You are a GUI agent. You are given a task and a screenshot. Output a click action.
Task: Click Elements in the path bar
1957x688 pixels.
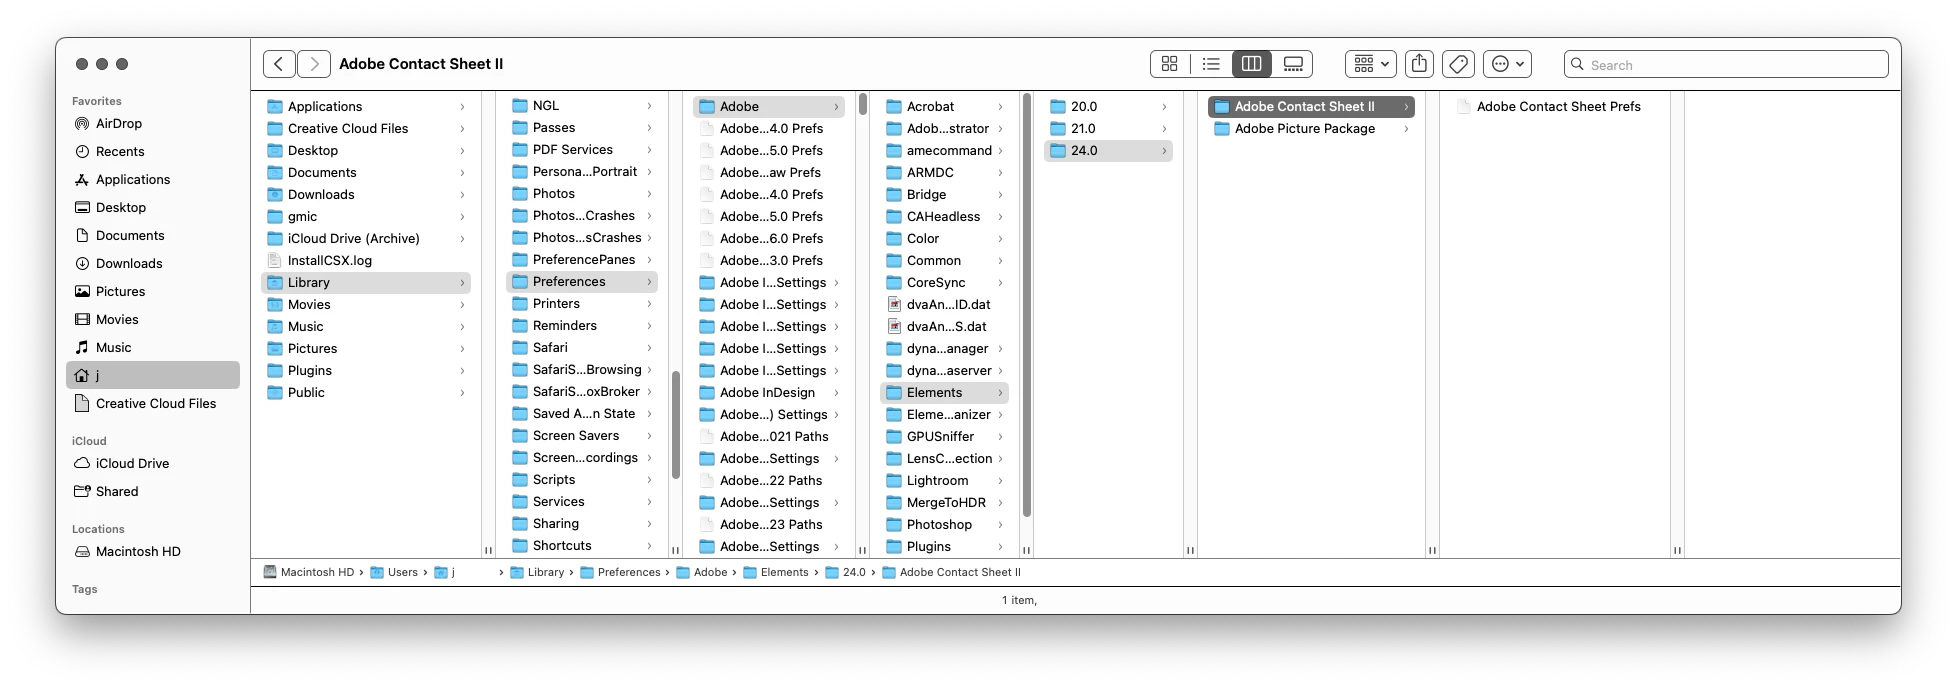[x=776, y=573]
